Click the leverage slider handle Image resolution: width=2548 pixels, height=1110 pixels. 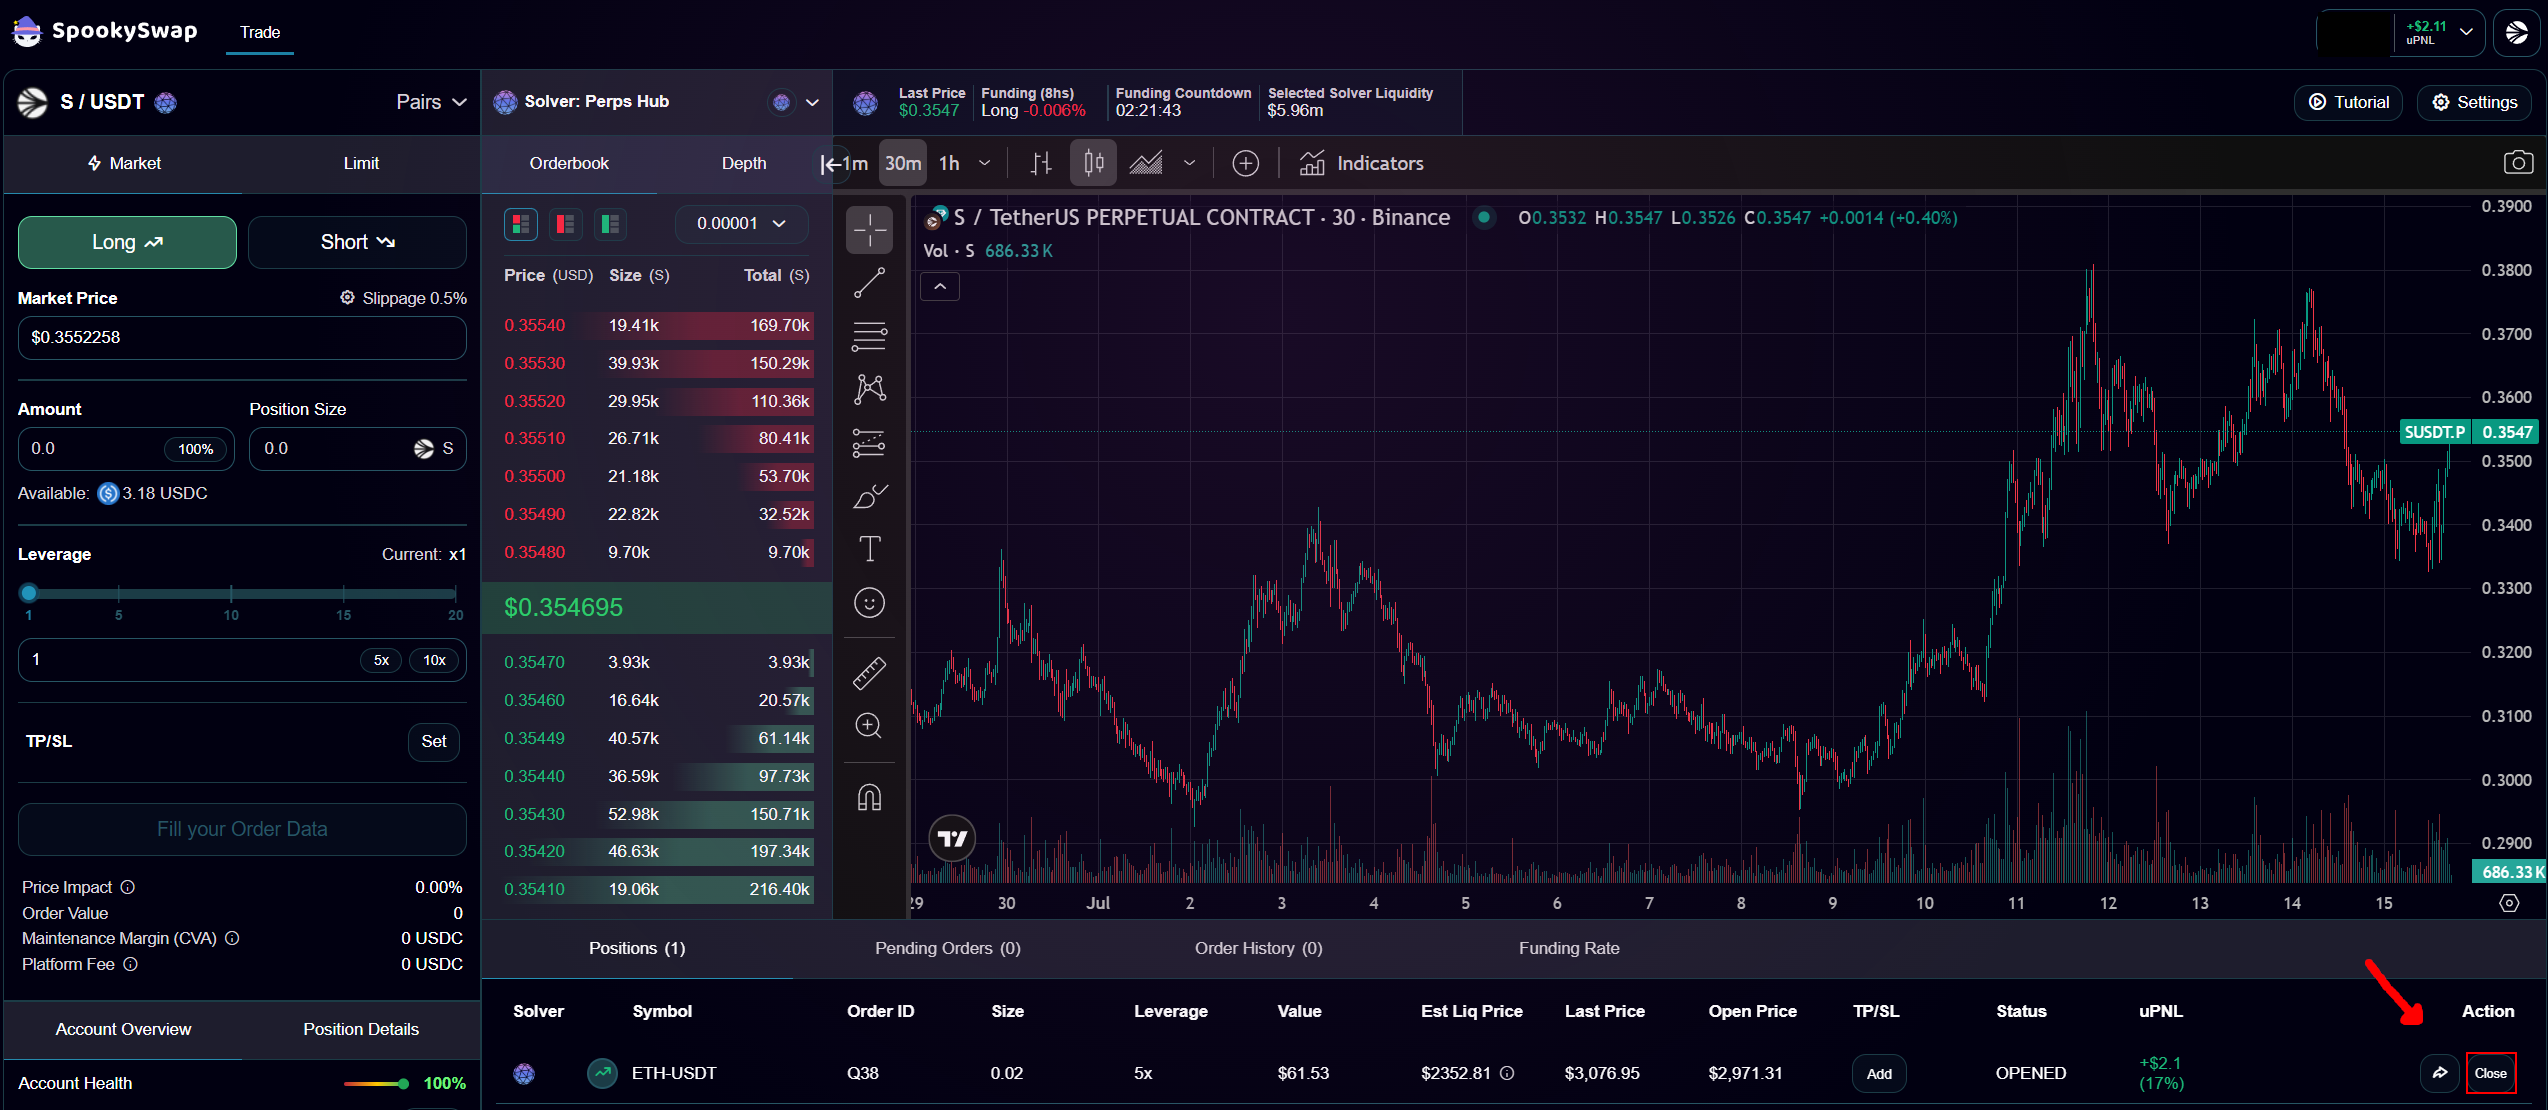pos(29,593)
